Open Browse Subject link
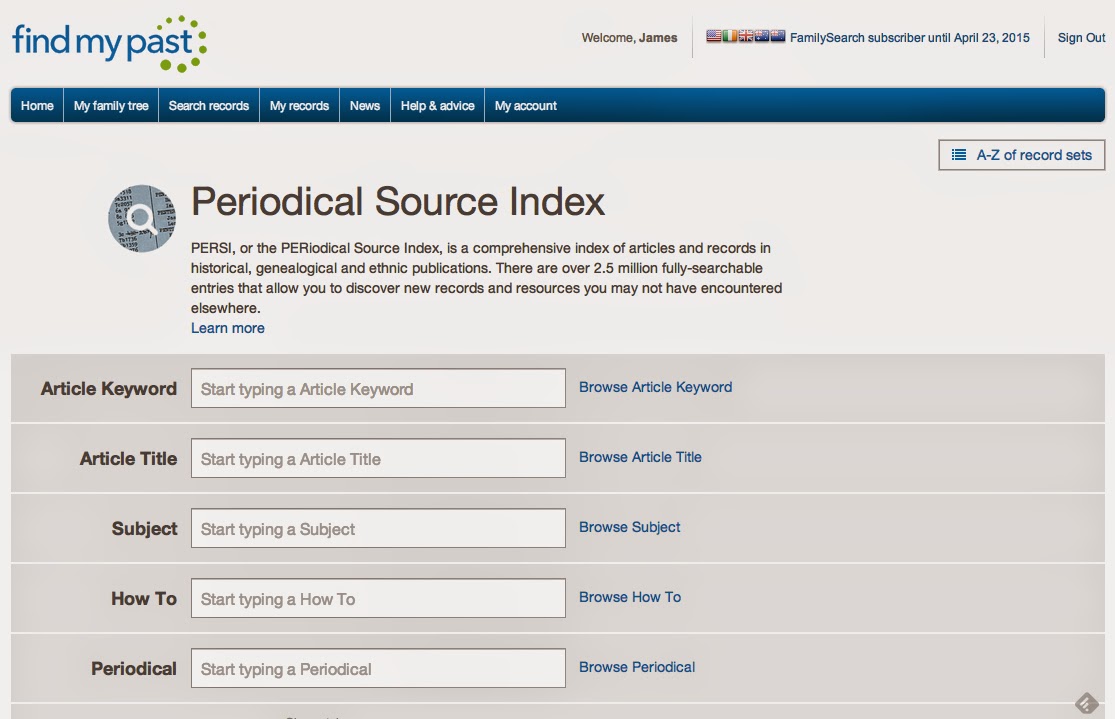Screen dimensions: 1115x719 pos(629,527)
